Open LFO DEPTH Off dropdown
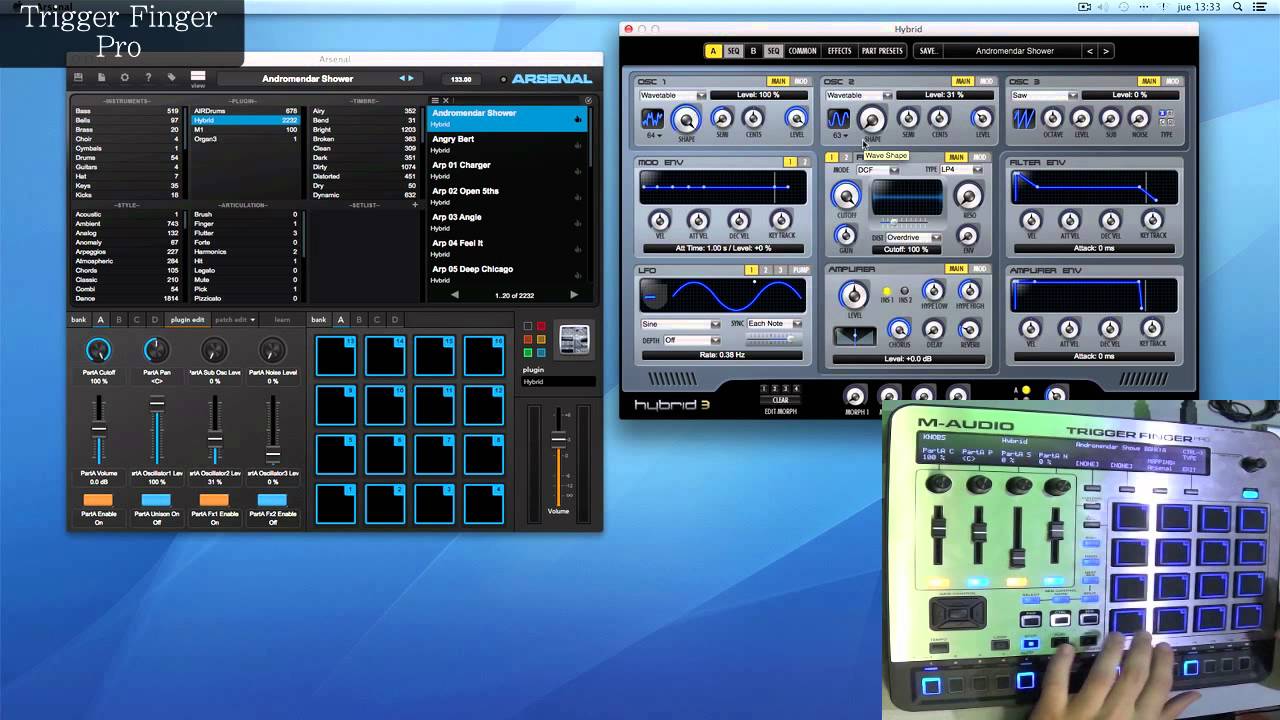The height and width of the screenshot is (720, 1280). (692, 340)
